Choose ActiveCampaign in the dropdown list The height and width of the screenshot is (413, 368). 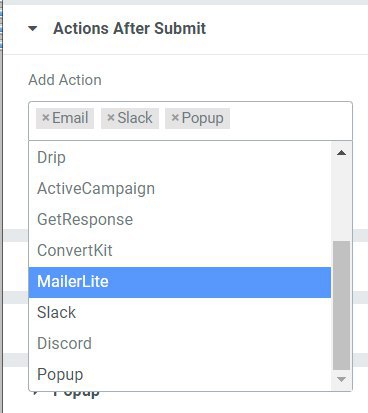coord(180,189)
